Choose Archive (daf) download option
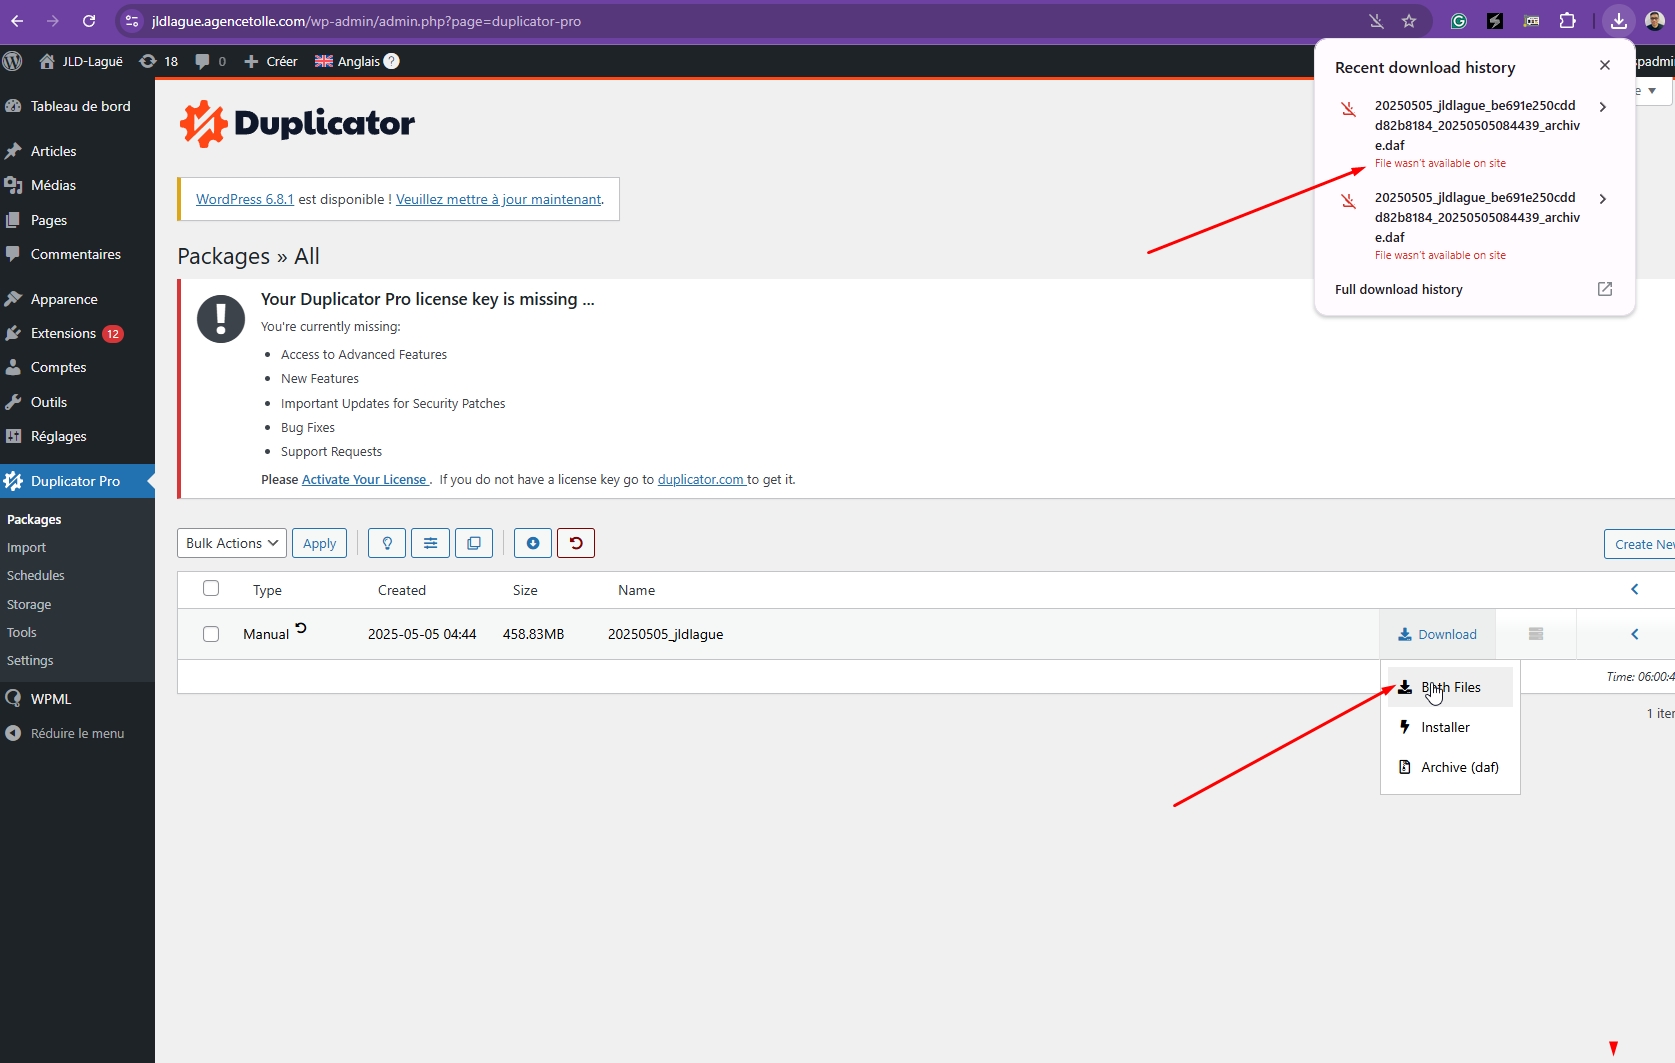 pos(1450,767)
